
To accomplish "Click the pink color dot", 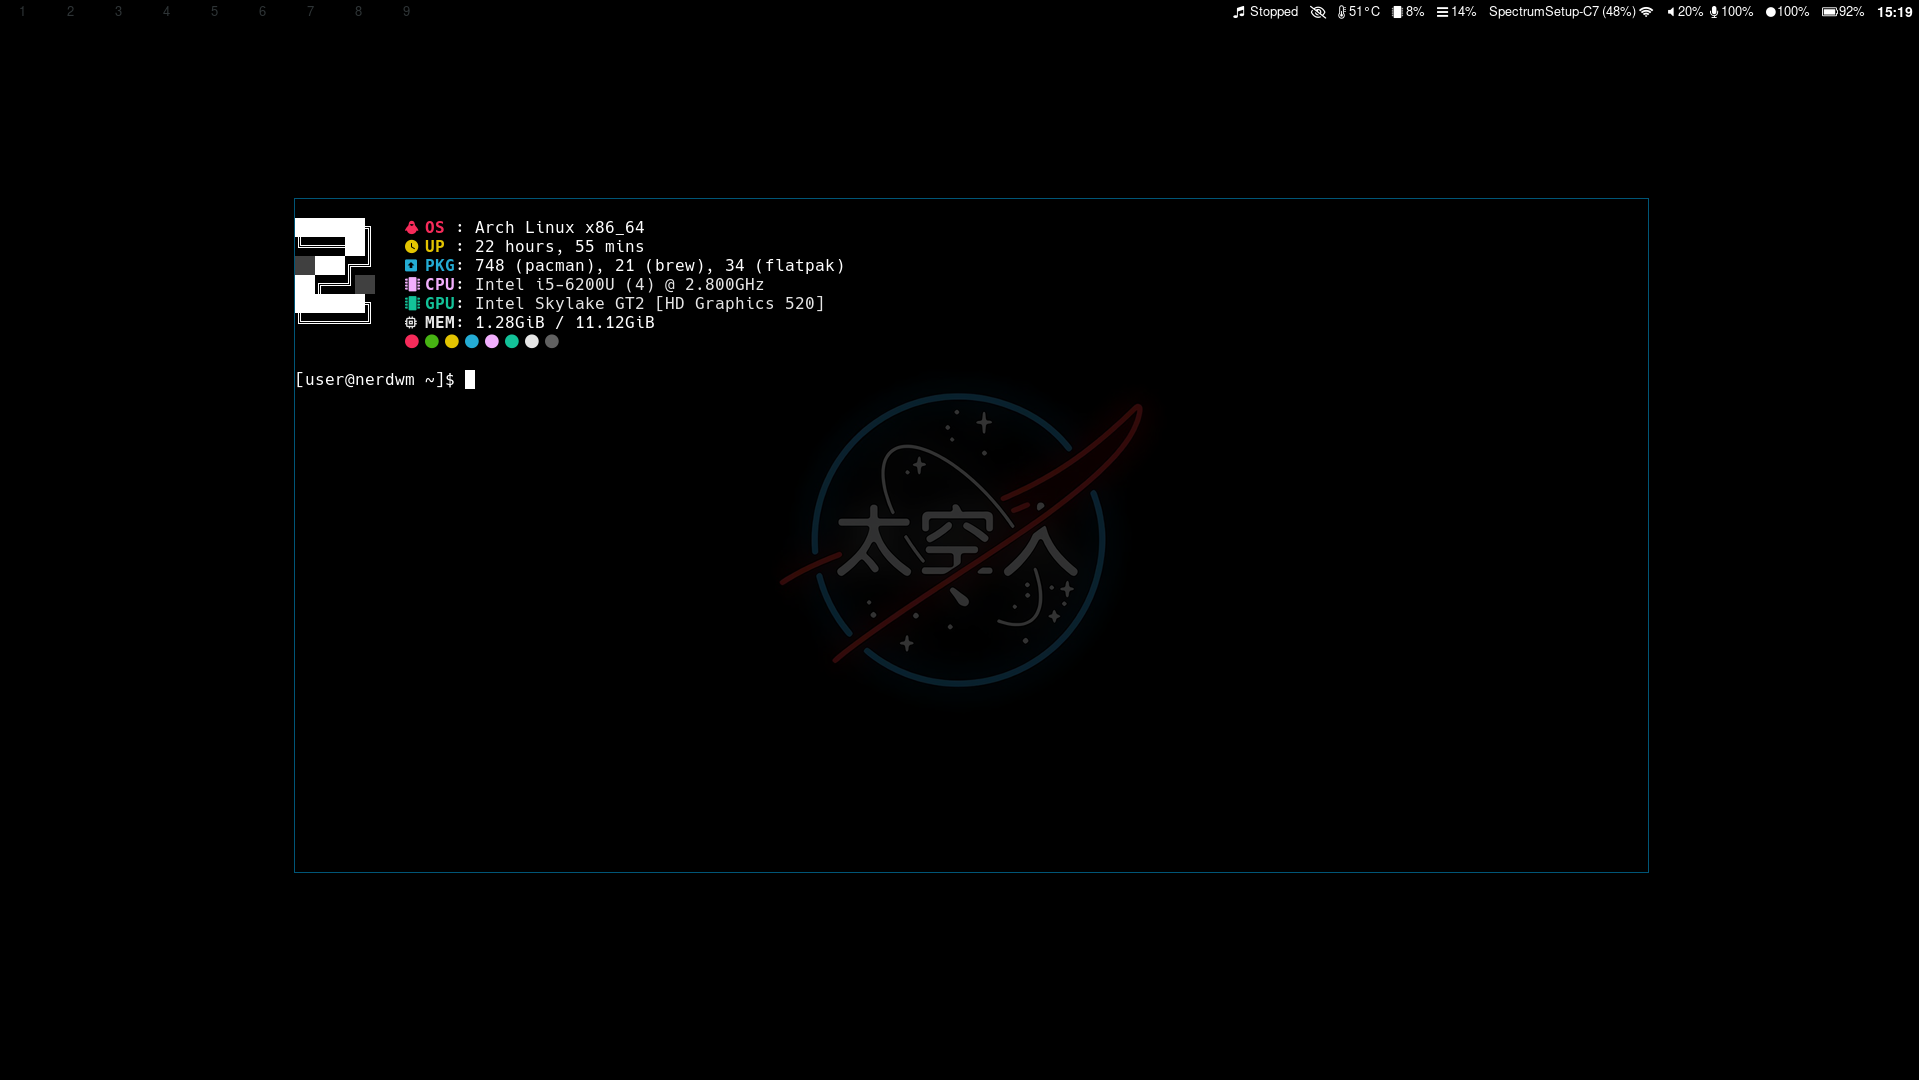I will (x=492, y=342).
